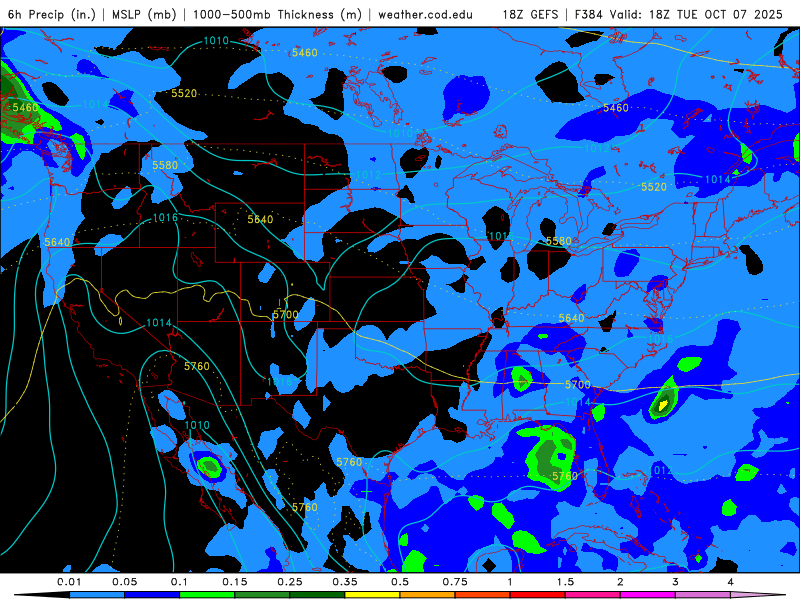800x600 pixels.
Task: Click the hot pink 1.5 color band
Action: [x=593, y=595]
